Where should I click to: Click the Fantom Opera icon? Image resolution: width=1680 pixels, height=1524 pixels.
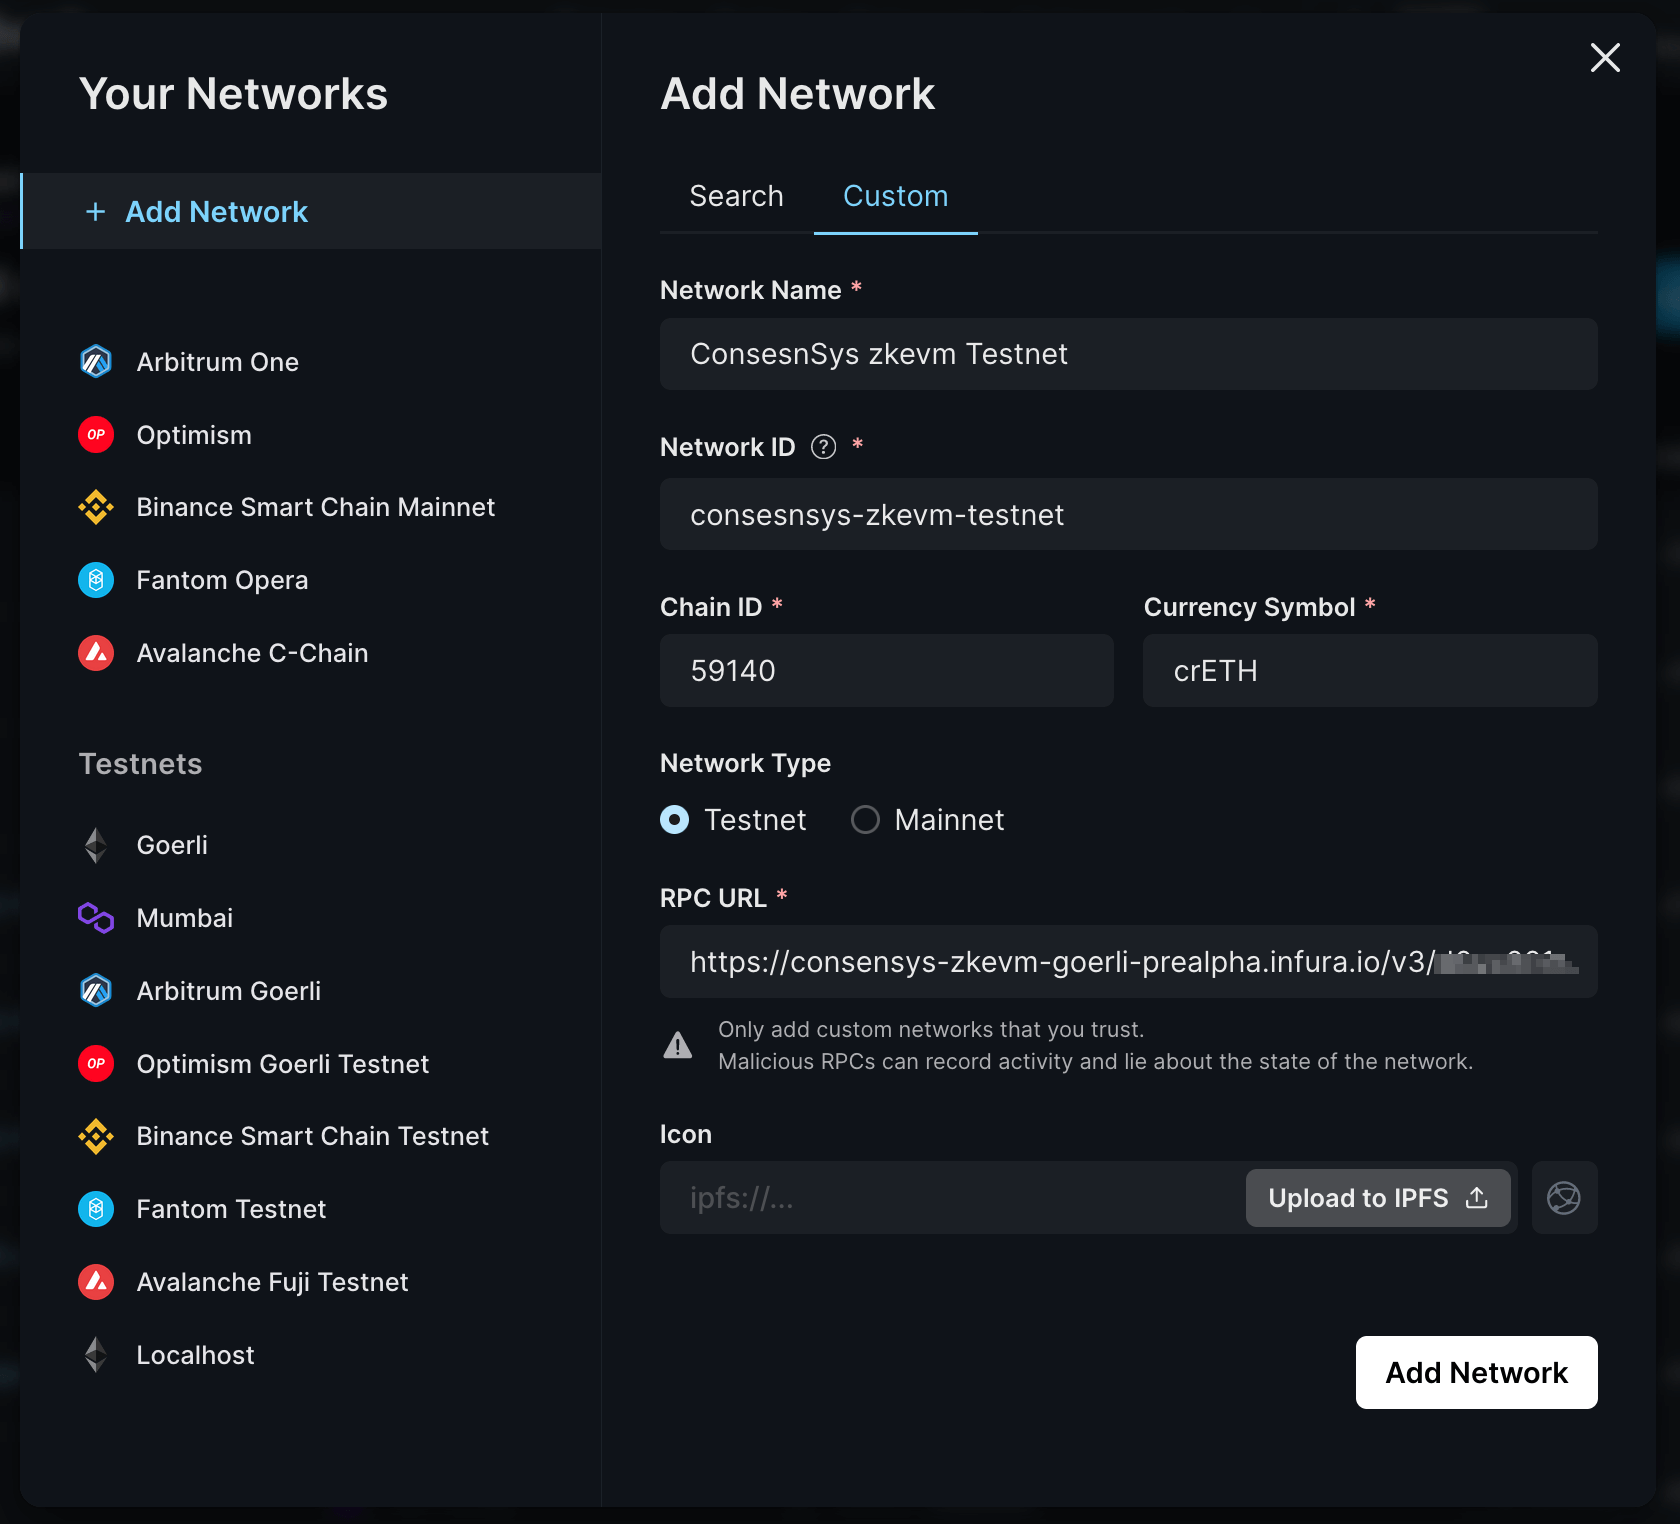95,579
